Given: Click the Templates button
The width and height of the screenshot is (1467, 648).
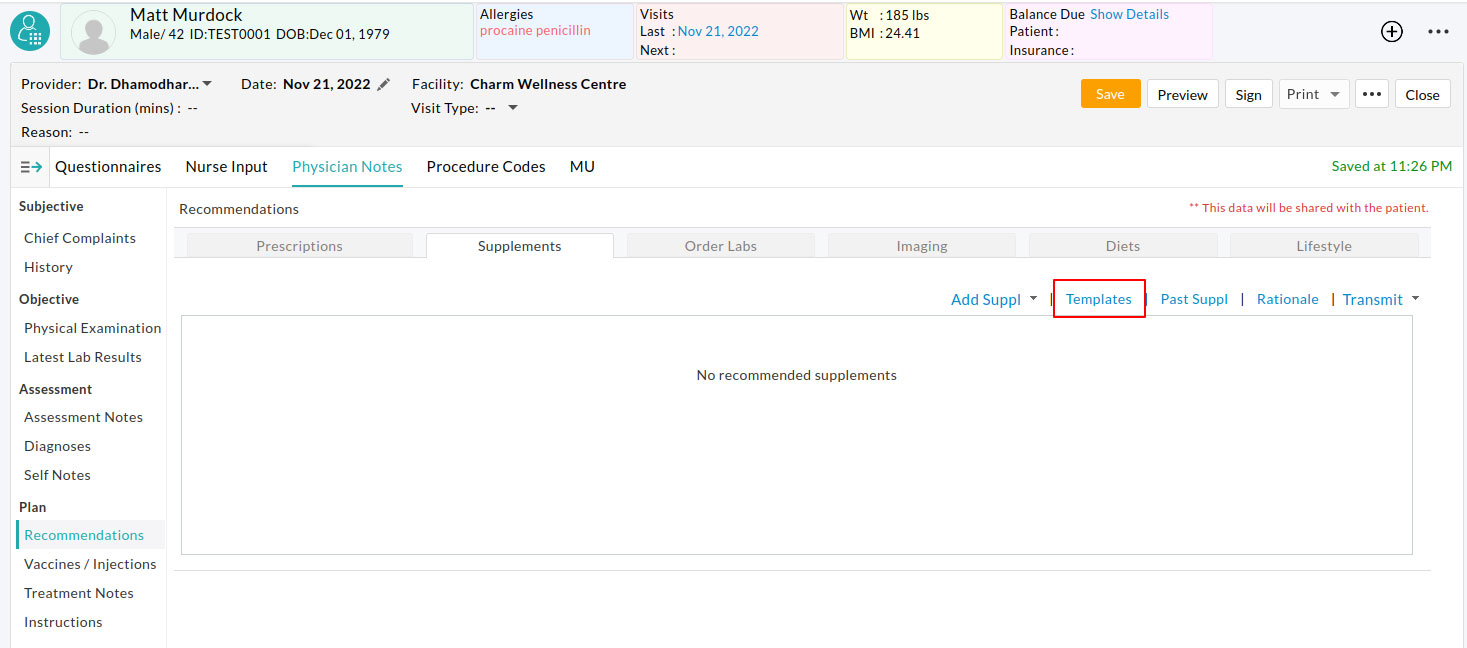Looking at the screenshot, I should click(x=1098, y=298).
